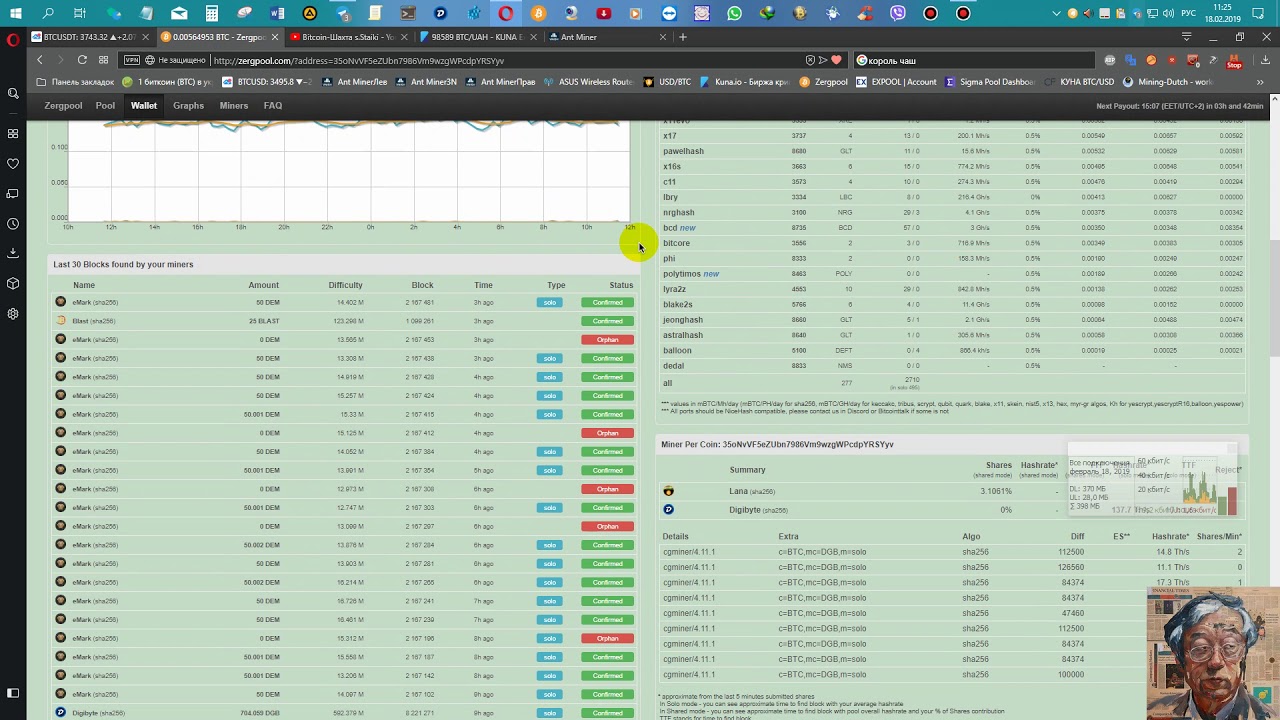
Task: Open the Pool menu item
Action: click(x=105, y=105)
